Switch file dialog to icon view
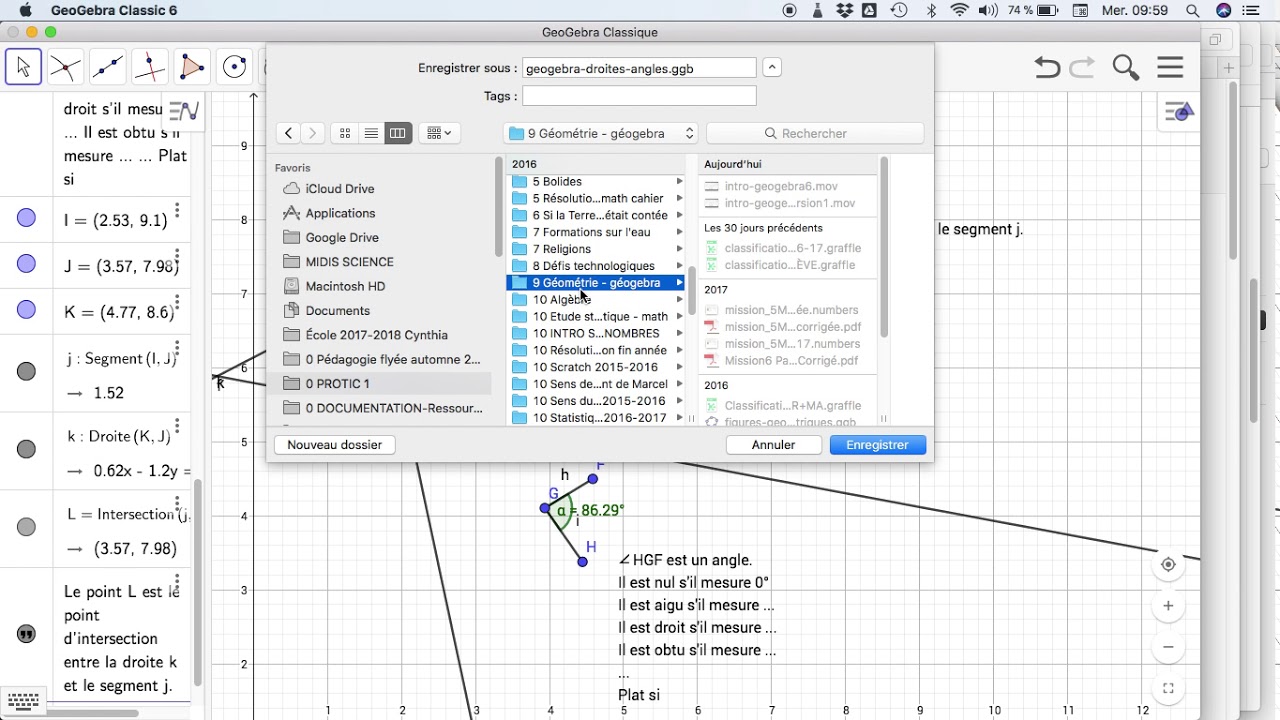Image resolution: width=1280 pixels, height=720 pixels. 345,133
